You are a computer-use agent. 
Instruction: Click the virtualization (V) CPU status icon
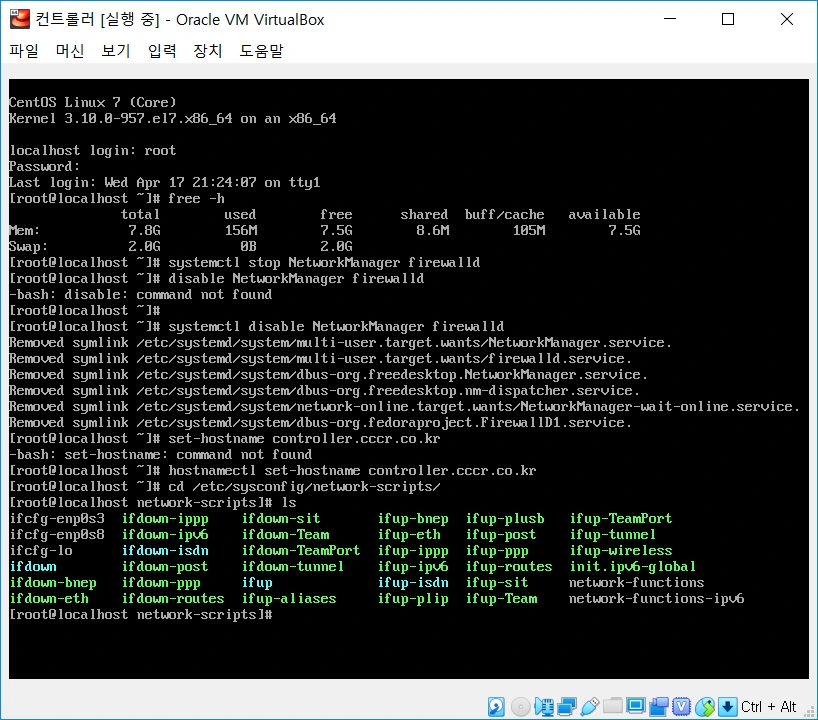point(681,706)
